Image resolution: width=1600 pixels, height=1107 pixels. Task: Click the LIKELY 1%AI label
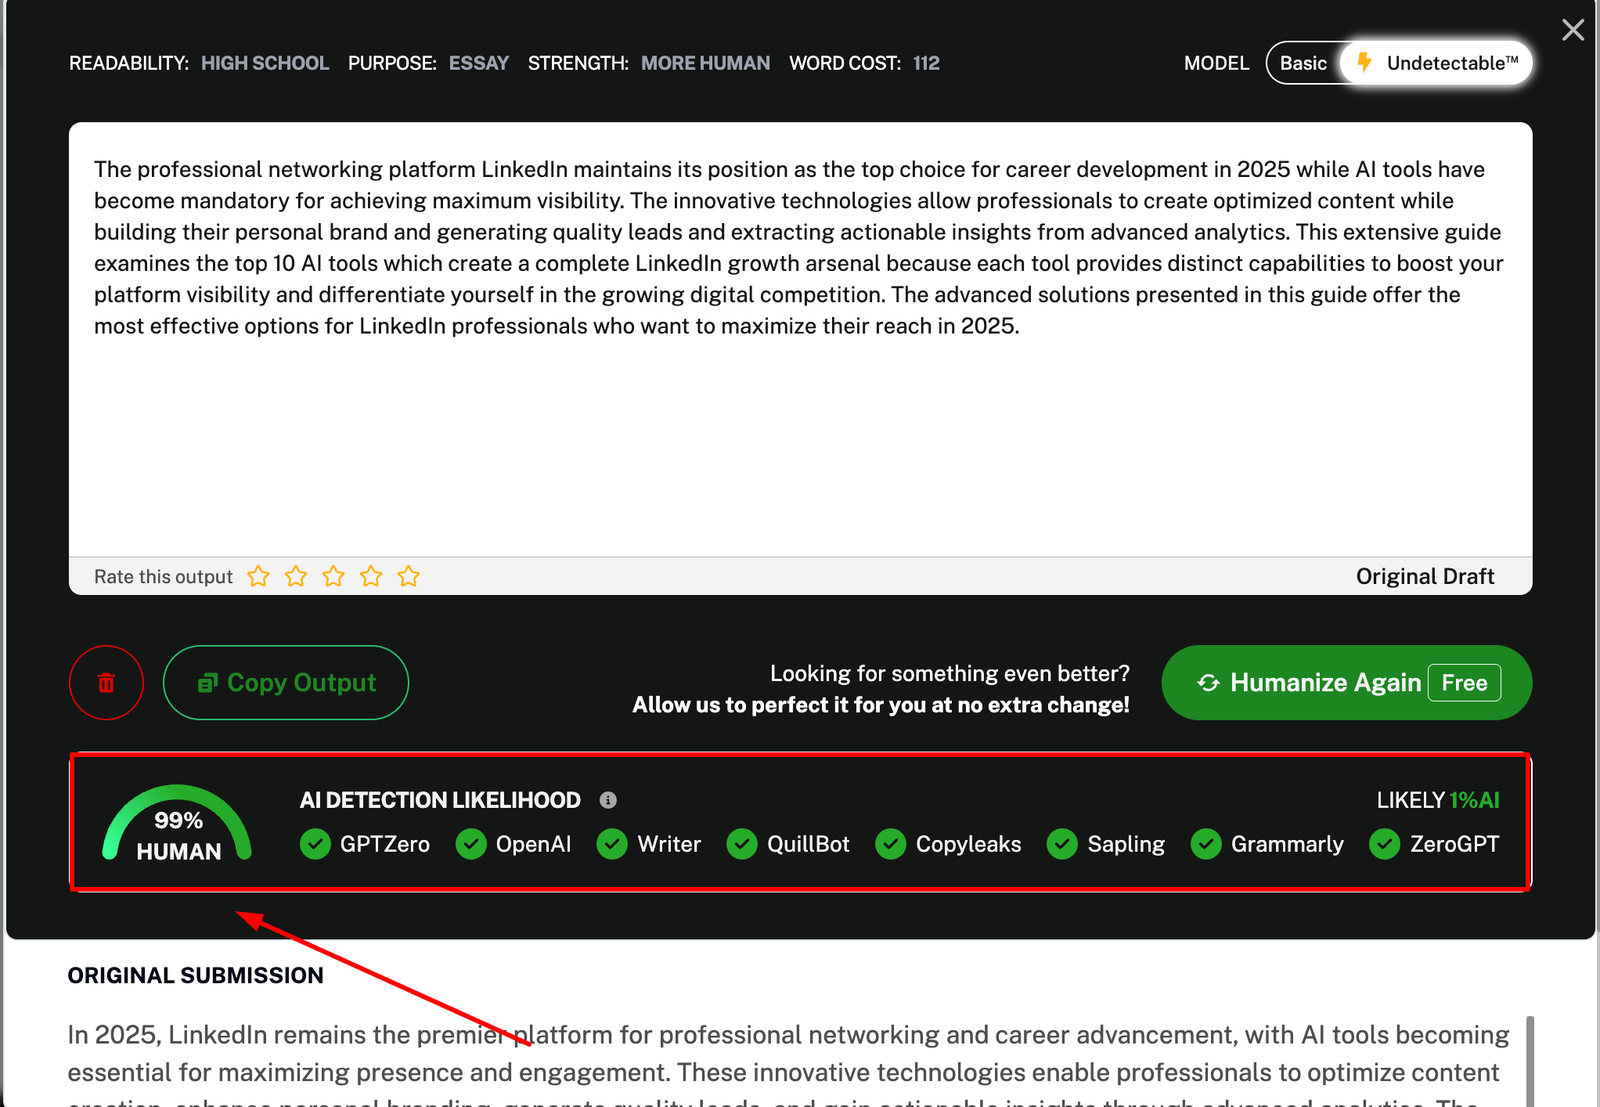1438,800
